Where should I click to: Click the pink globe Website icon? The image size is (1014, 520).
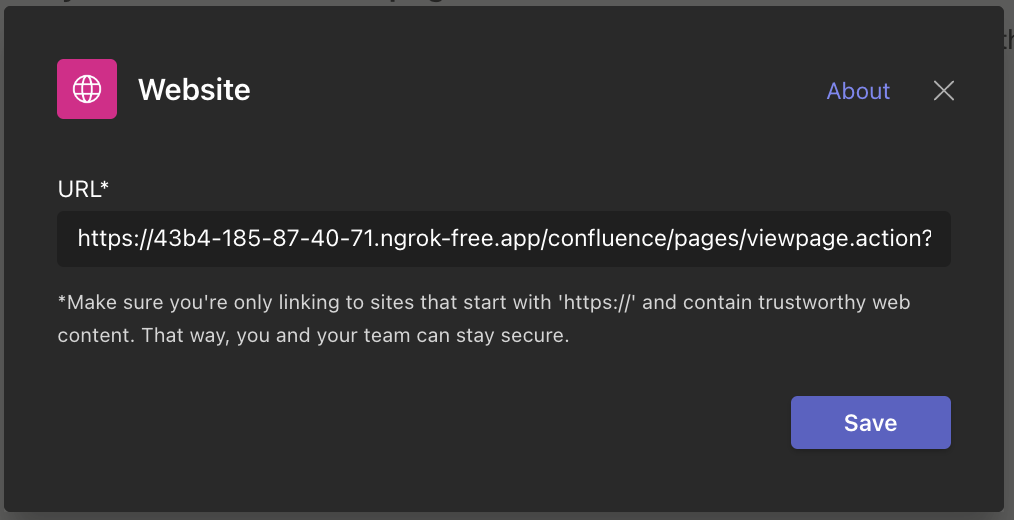tap(87, 89)
